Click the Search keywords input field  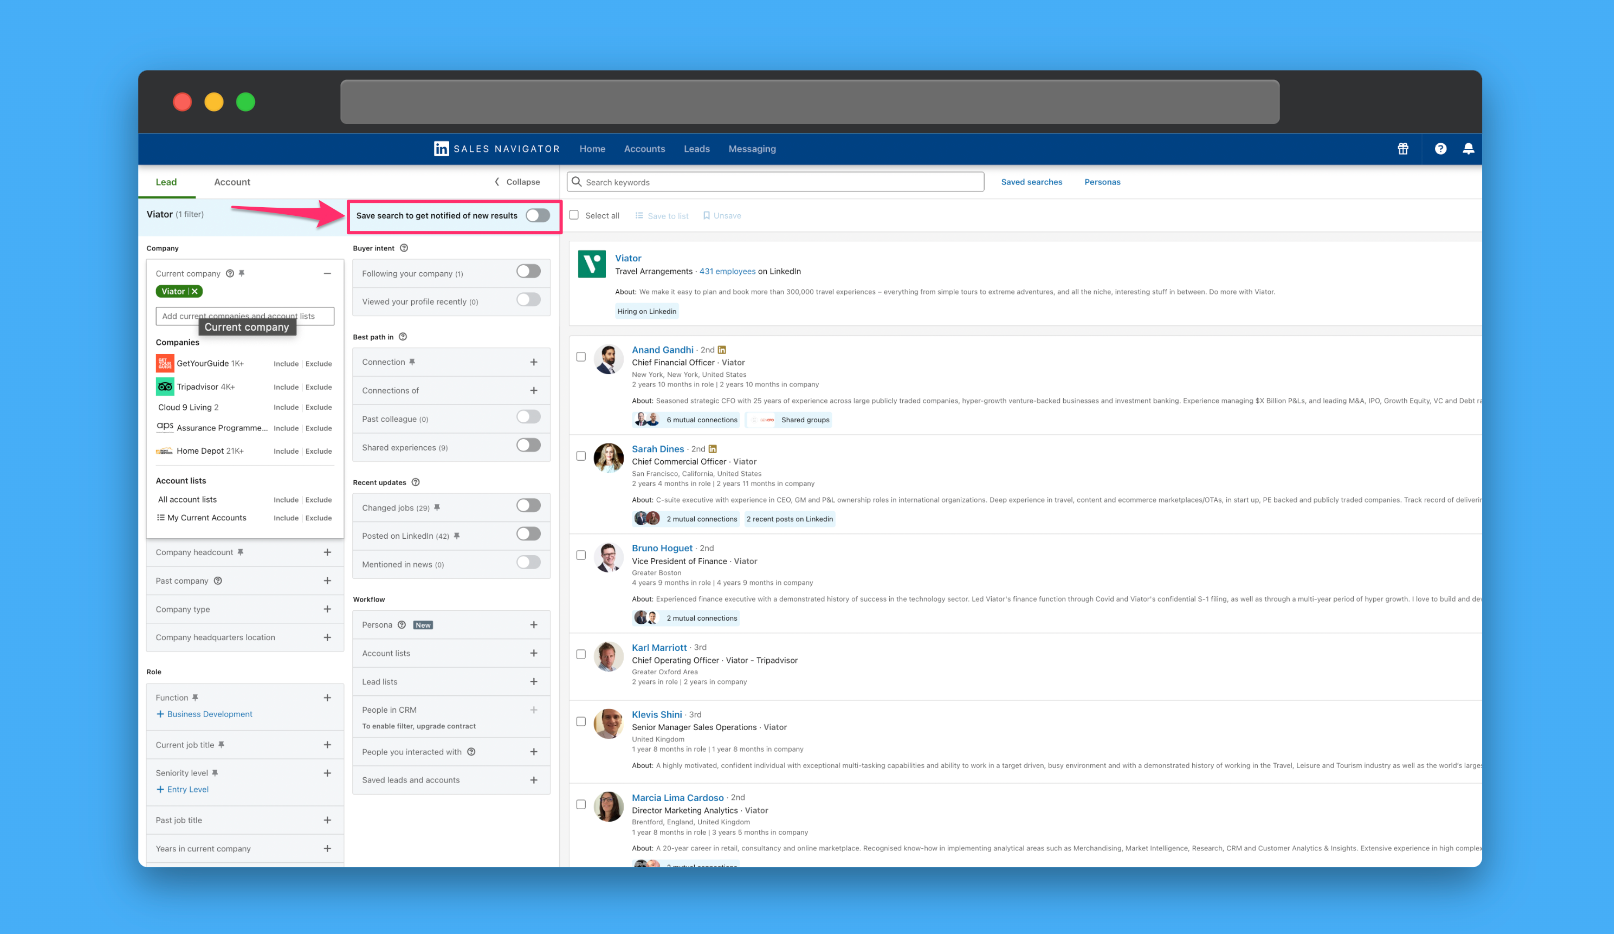[776, 182]
